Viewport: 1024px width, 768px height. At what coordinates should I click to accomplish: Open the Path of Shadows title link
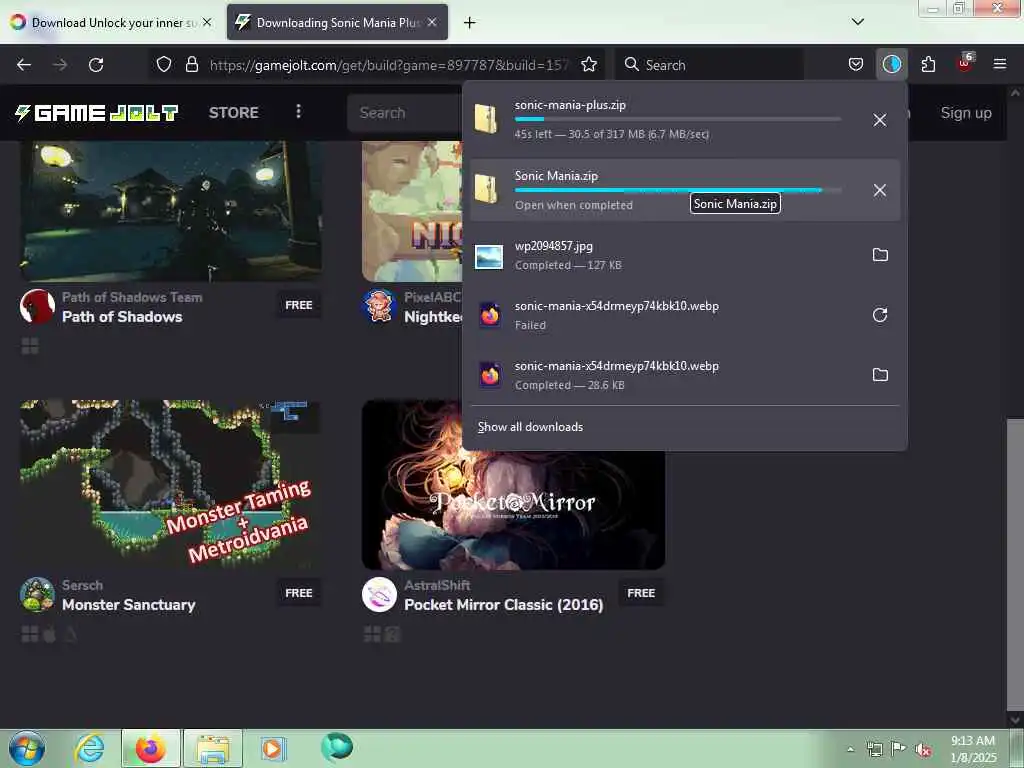[x=122, y=317]
